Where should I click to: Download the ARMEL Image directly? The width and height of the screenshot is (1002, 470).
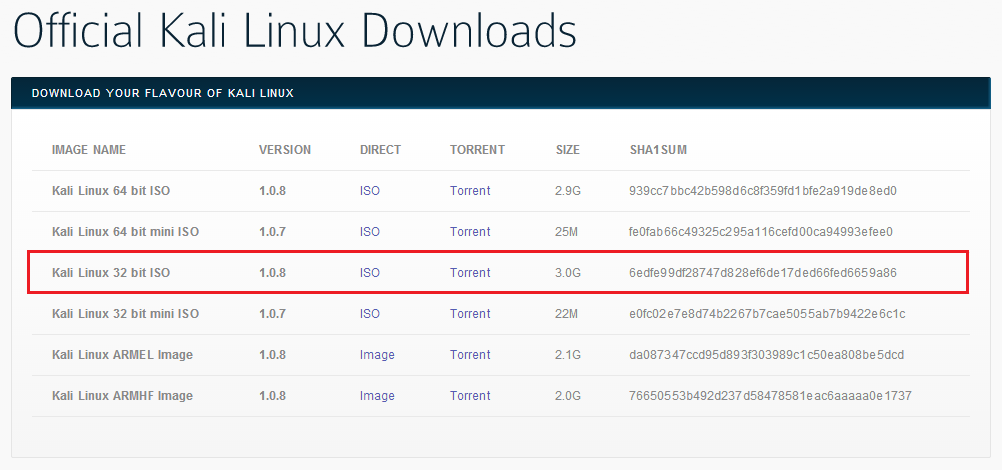[x=377, y=355]
